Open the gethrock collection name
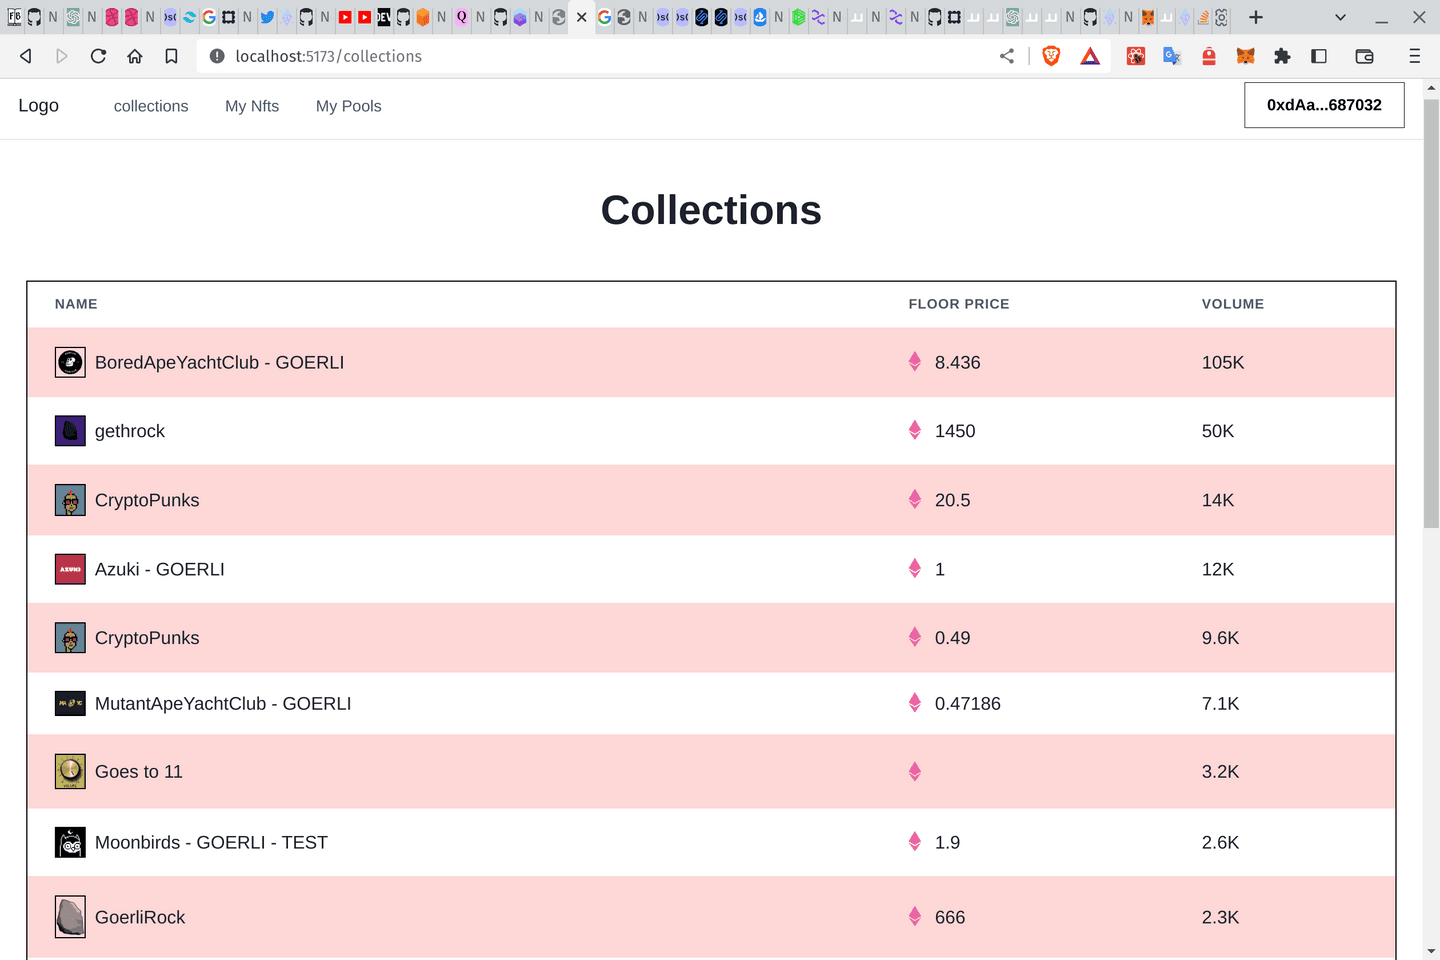The width and height of the screenshot is (1440, 960). point(130,431)
